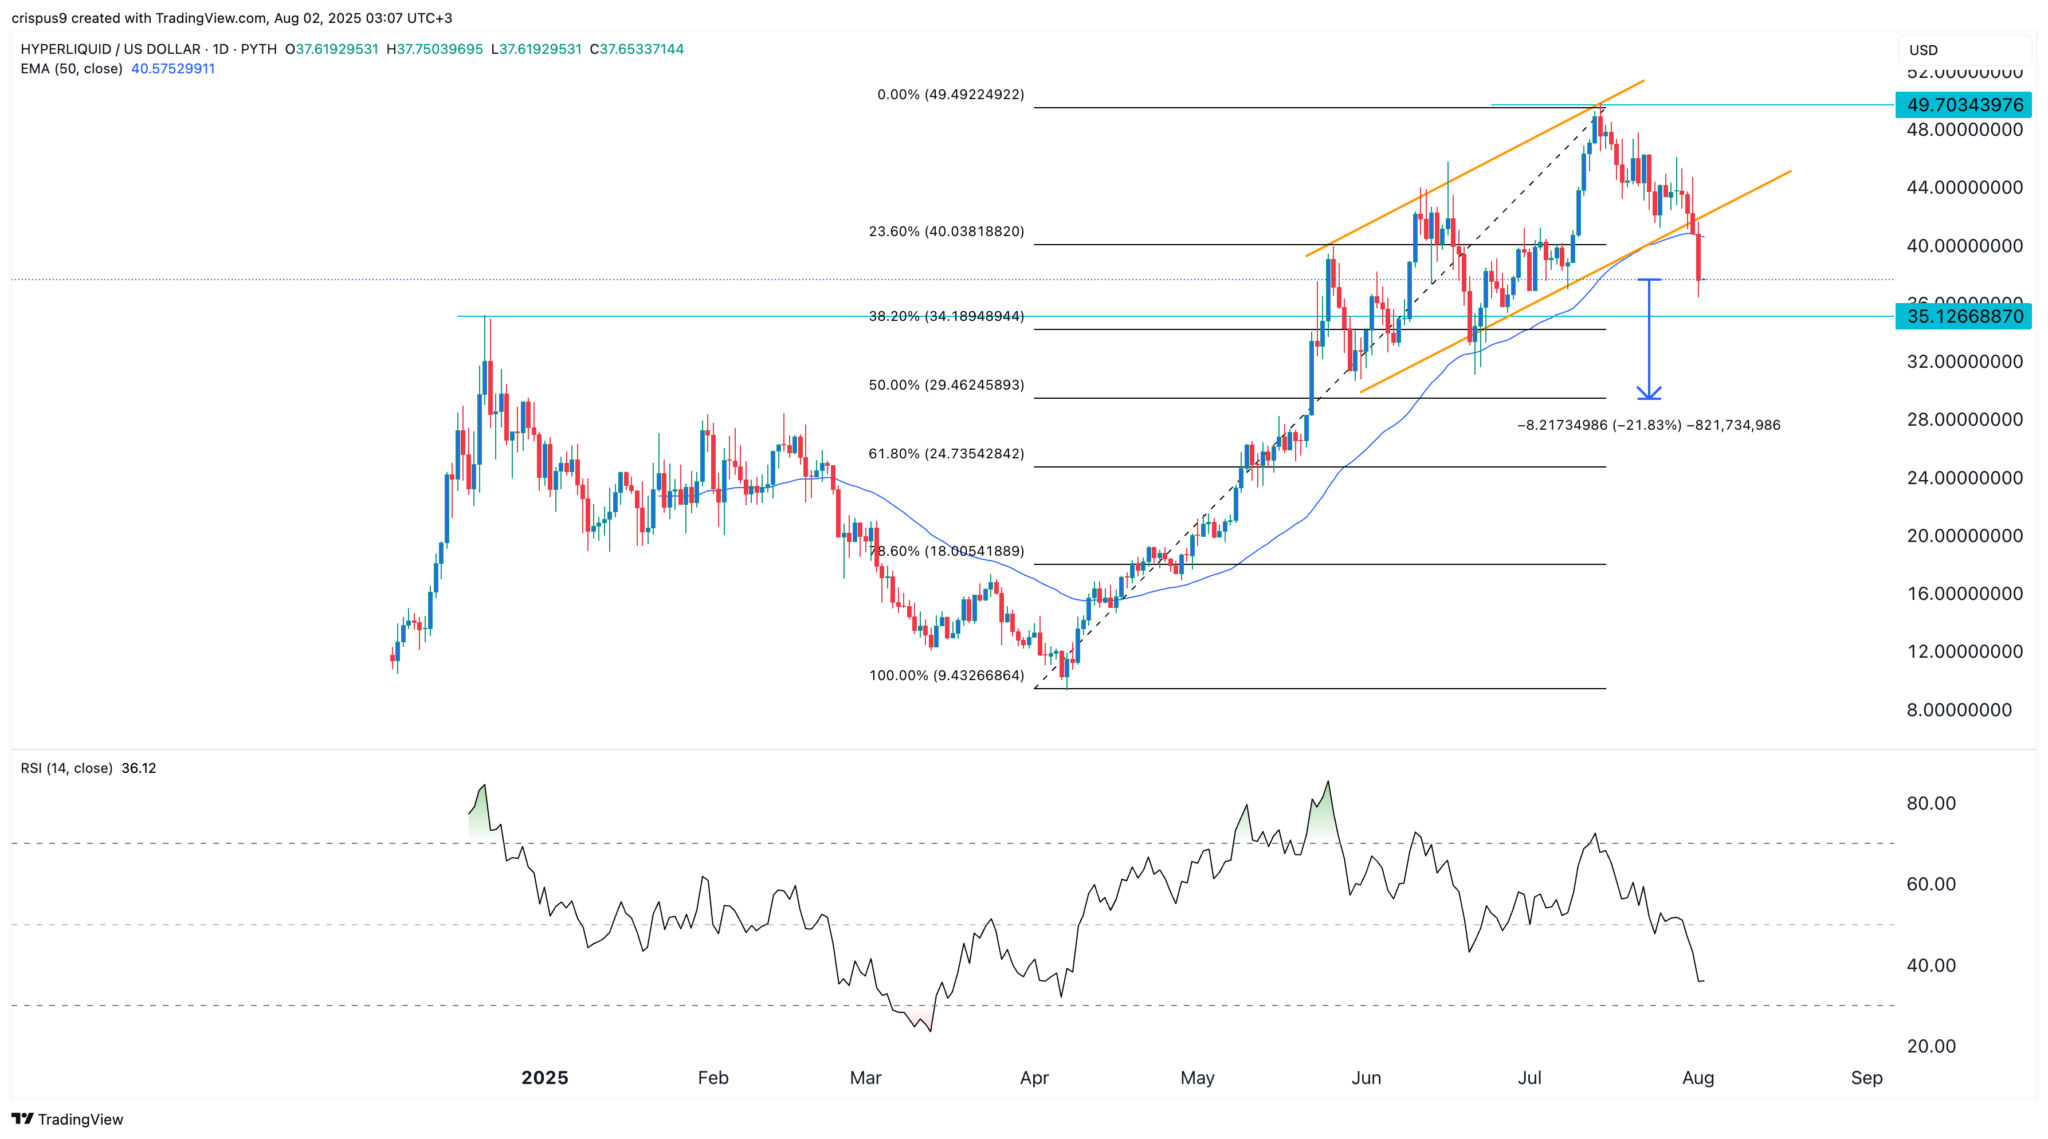The height and width of the screenshot is (1139, 2048).
Task: Click the Mar label on time axis
Action: click(865, 1078)
